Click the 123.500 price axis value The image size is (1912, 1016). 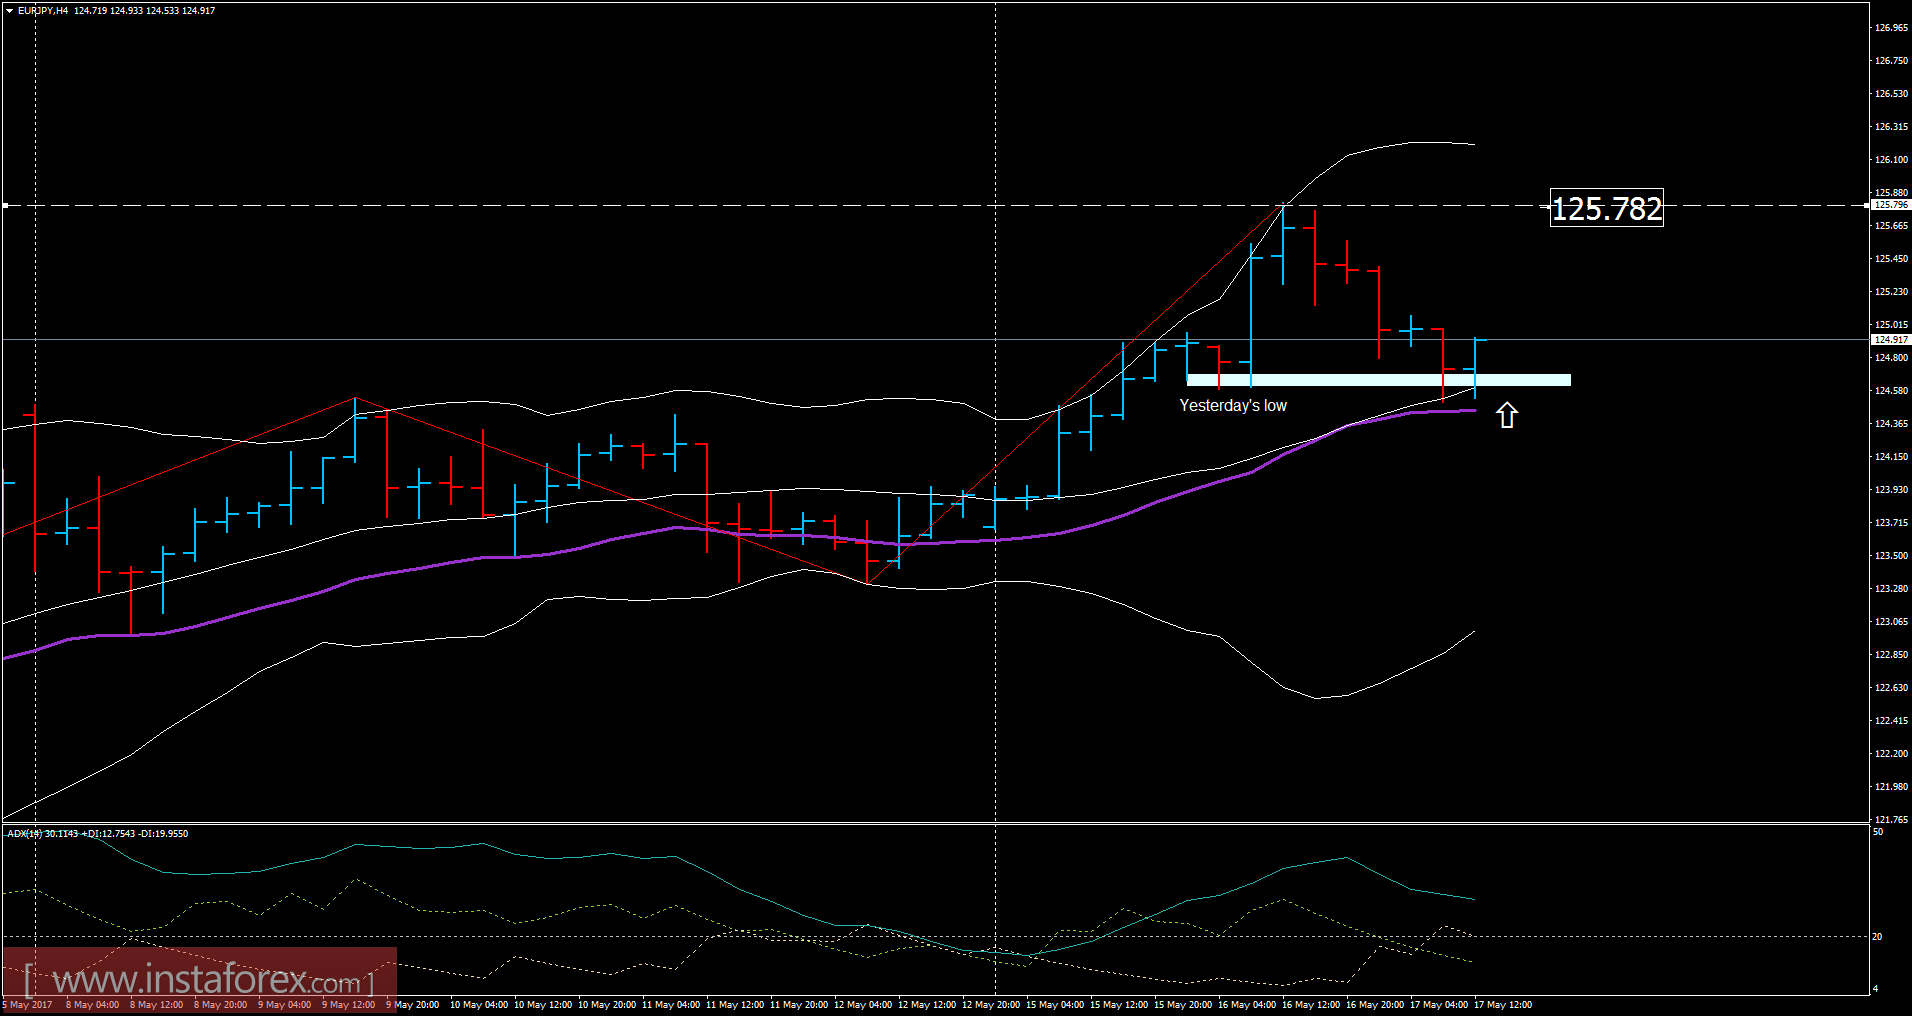point(1891,556)
